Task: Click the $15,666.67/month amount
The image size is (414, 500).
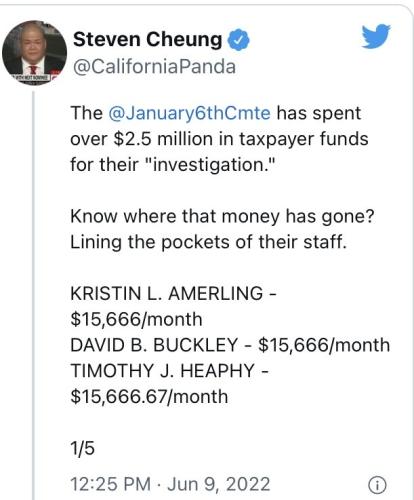Action: tap(149, 397)
